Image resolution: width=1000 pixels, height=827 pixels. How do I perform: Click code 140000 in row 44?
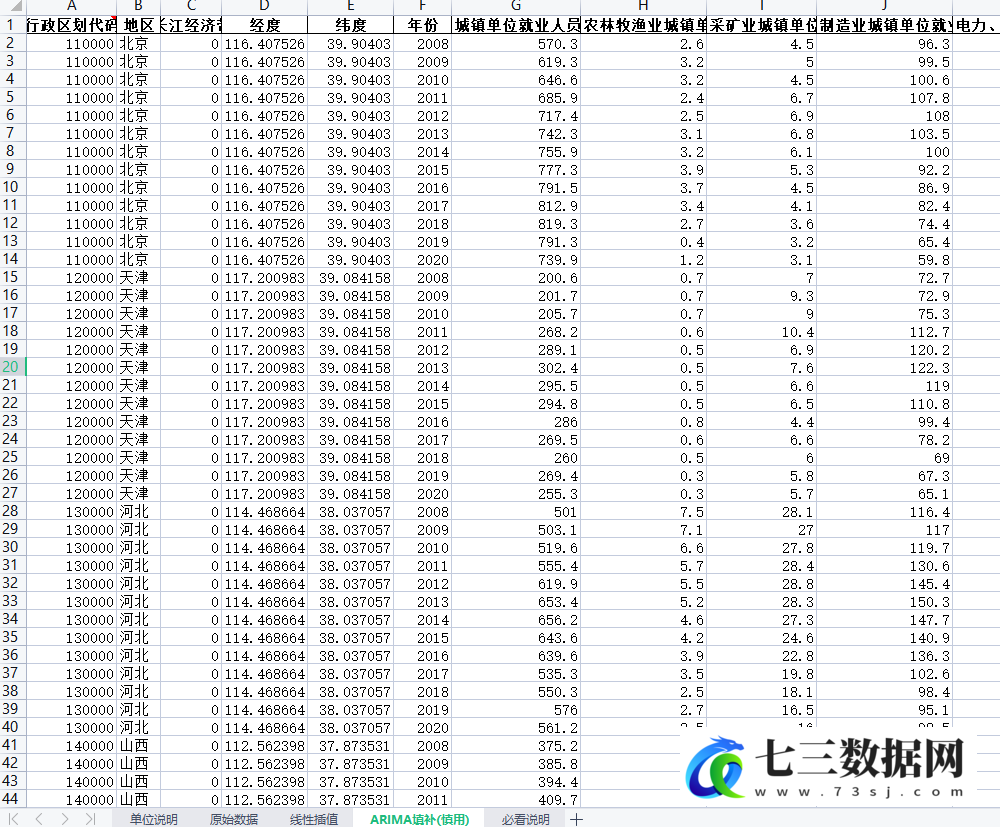(x=71, y=800)
